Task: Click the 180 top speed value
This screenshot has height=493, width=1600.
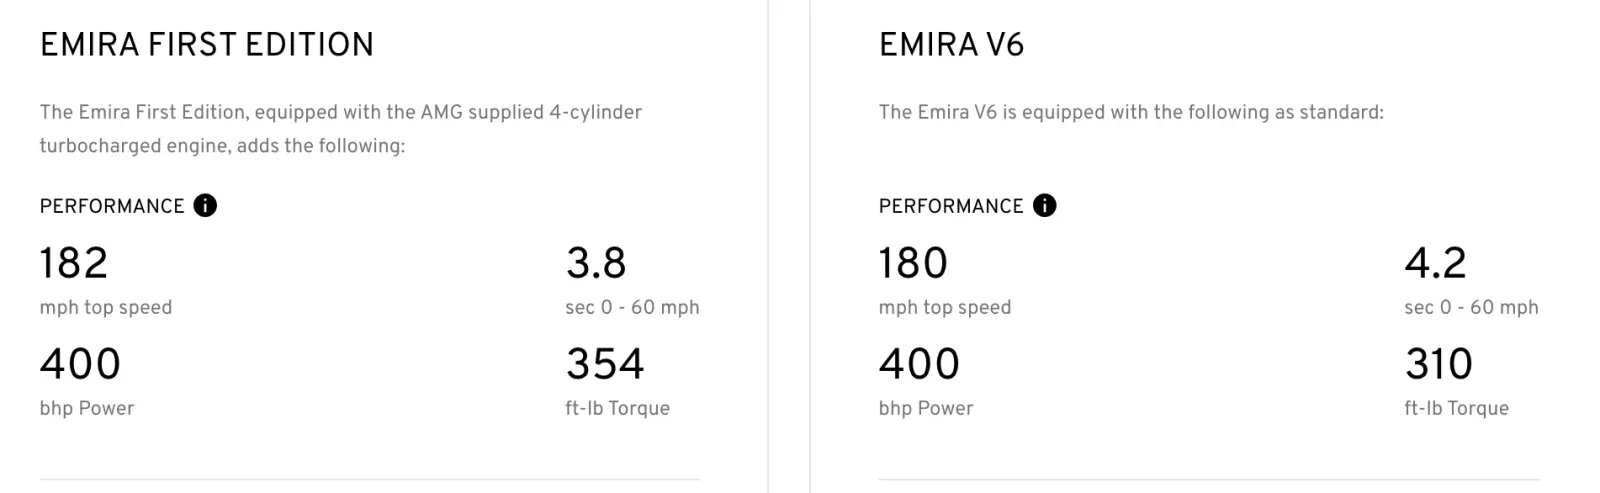Action: pos(913,264)
